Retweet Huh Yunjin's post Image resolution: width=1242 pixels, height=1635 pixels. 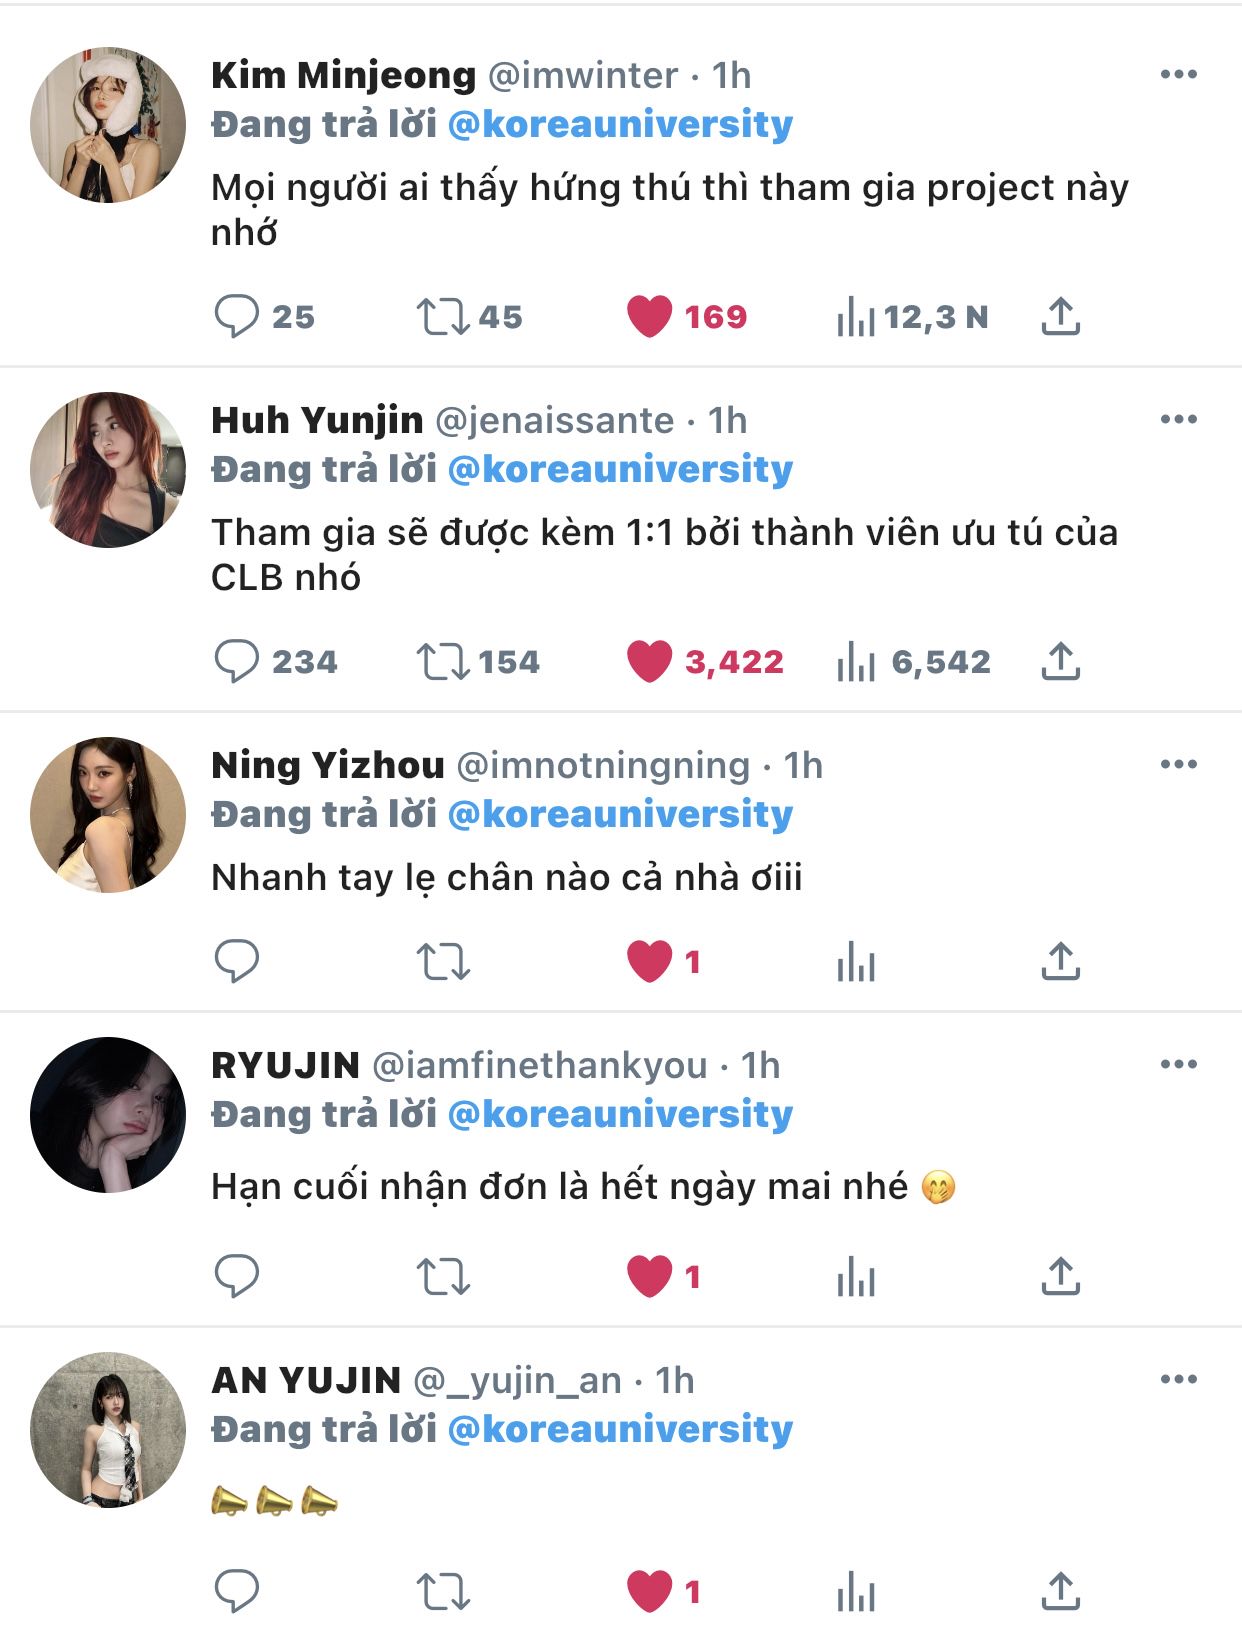click(443, 662)
